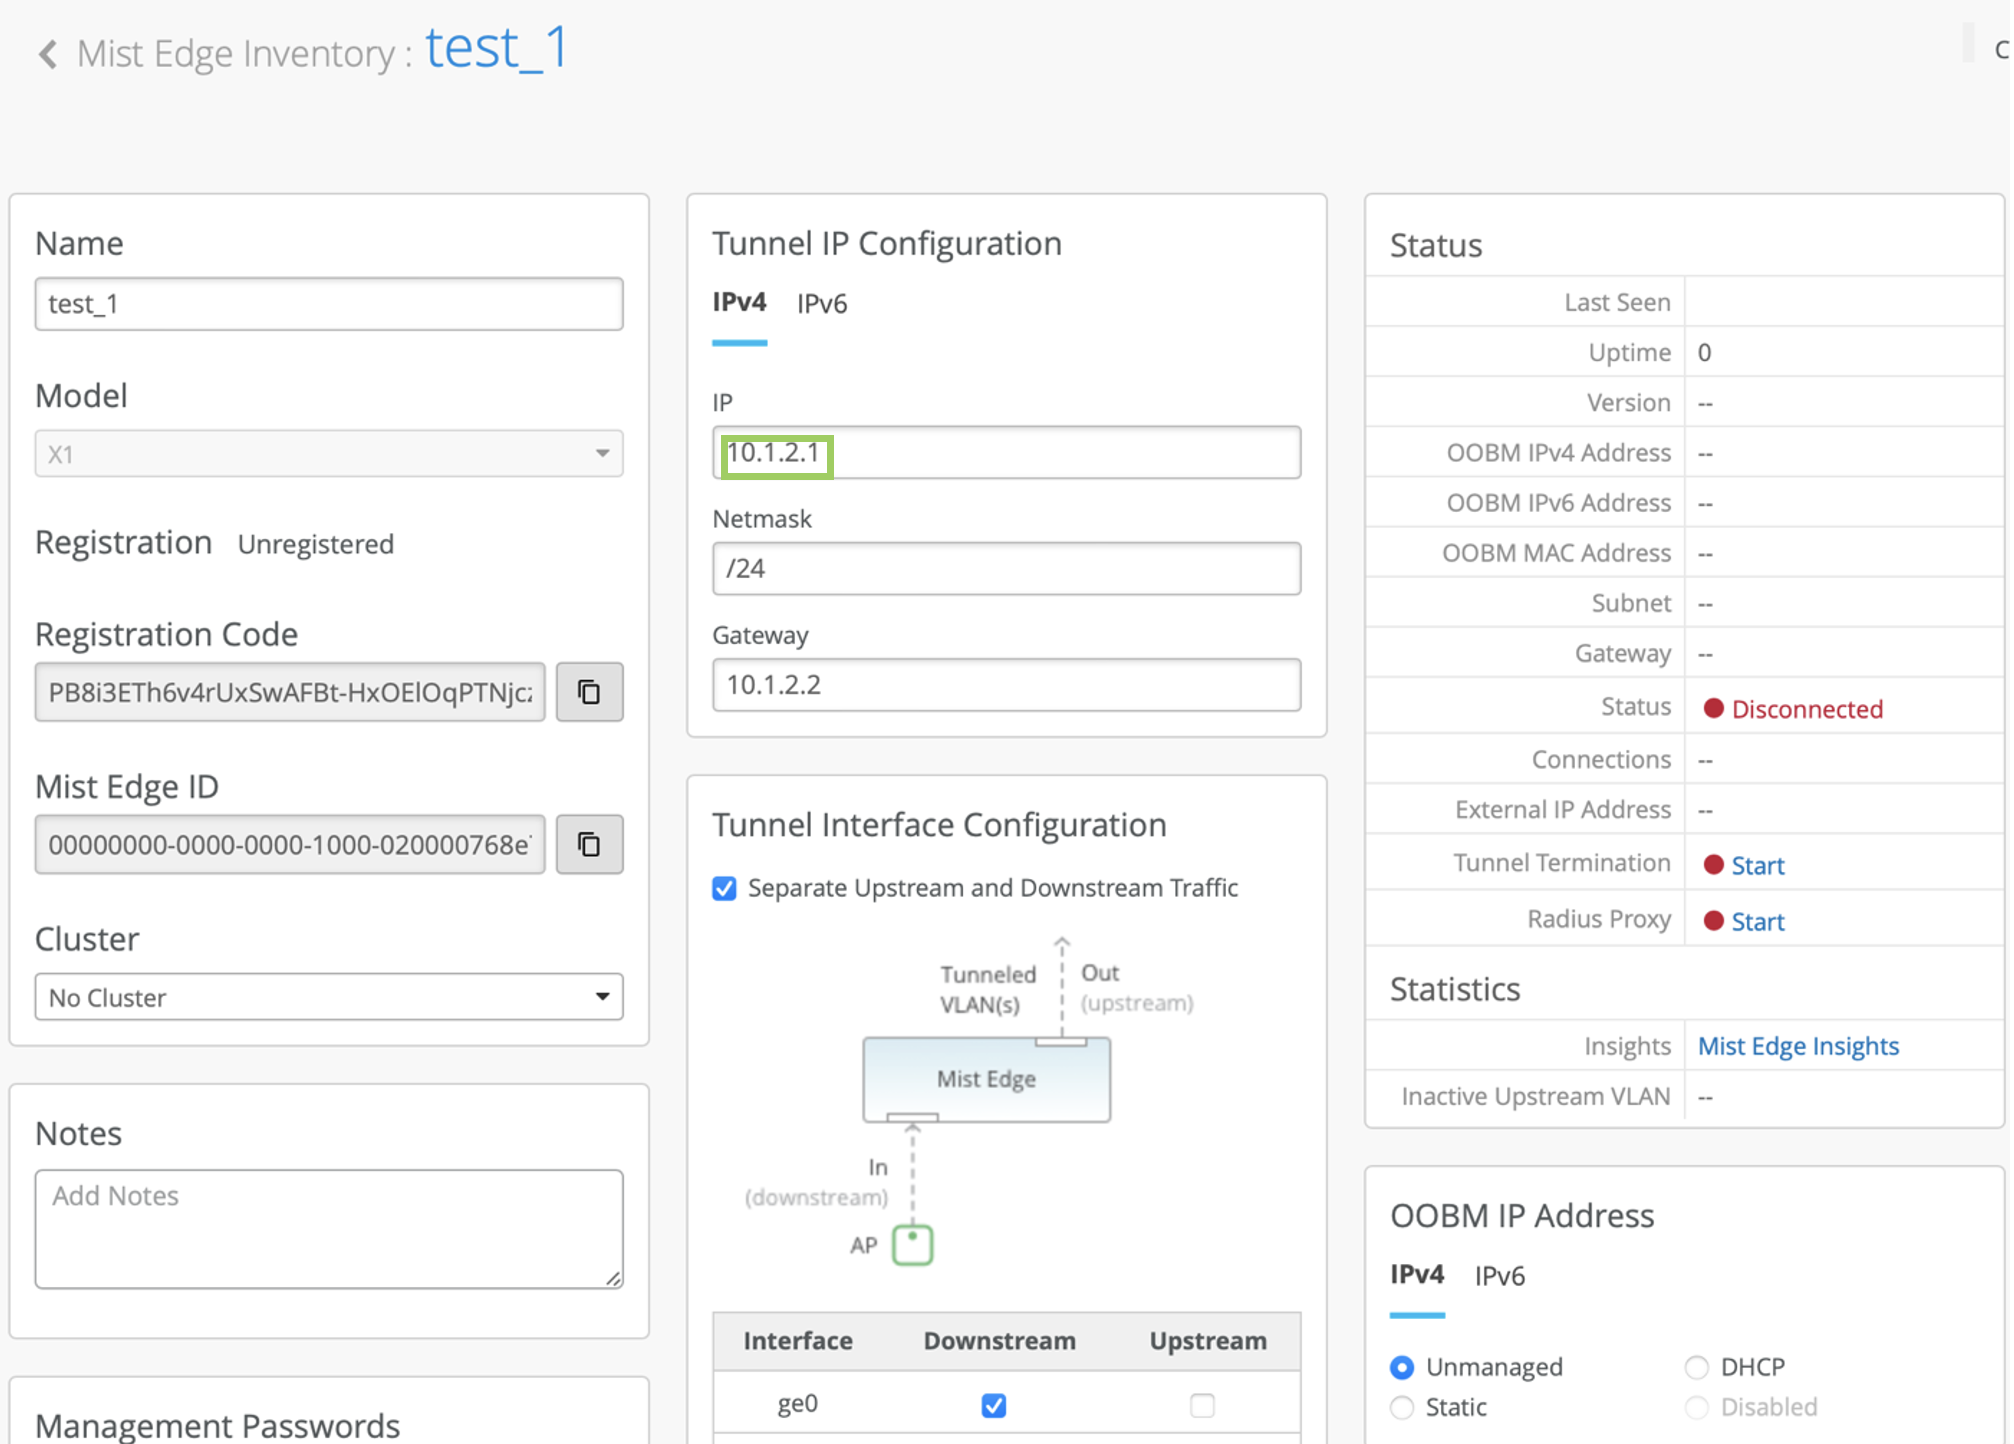The height and width of the screenshot is (1444, 2014).
Task: Copy the Registration Code
Action: tap(589, 692)
